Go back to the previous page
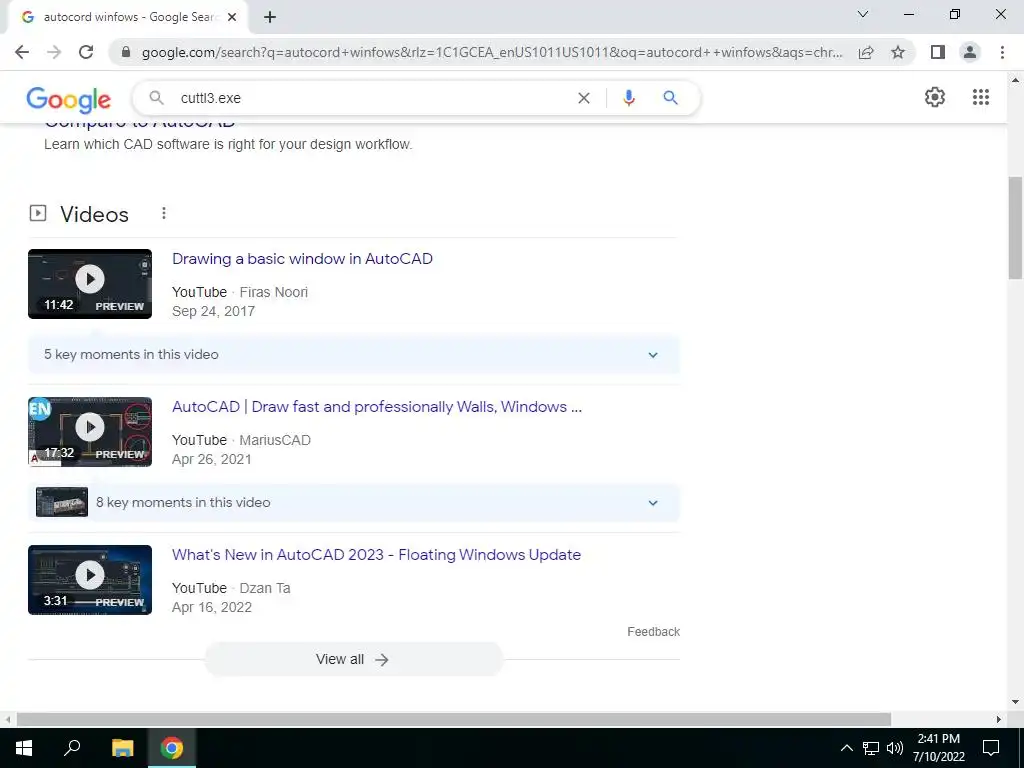 [22, 52]
